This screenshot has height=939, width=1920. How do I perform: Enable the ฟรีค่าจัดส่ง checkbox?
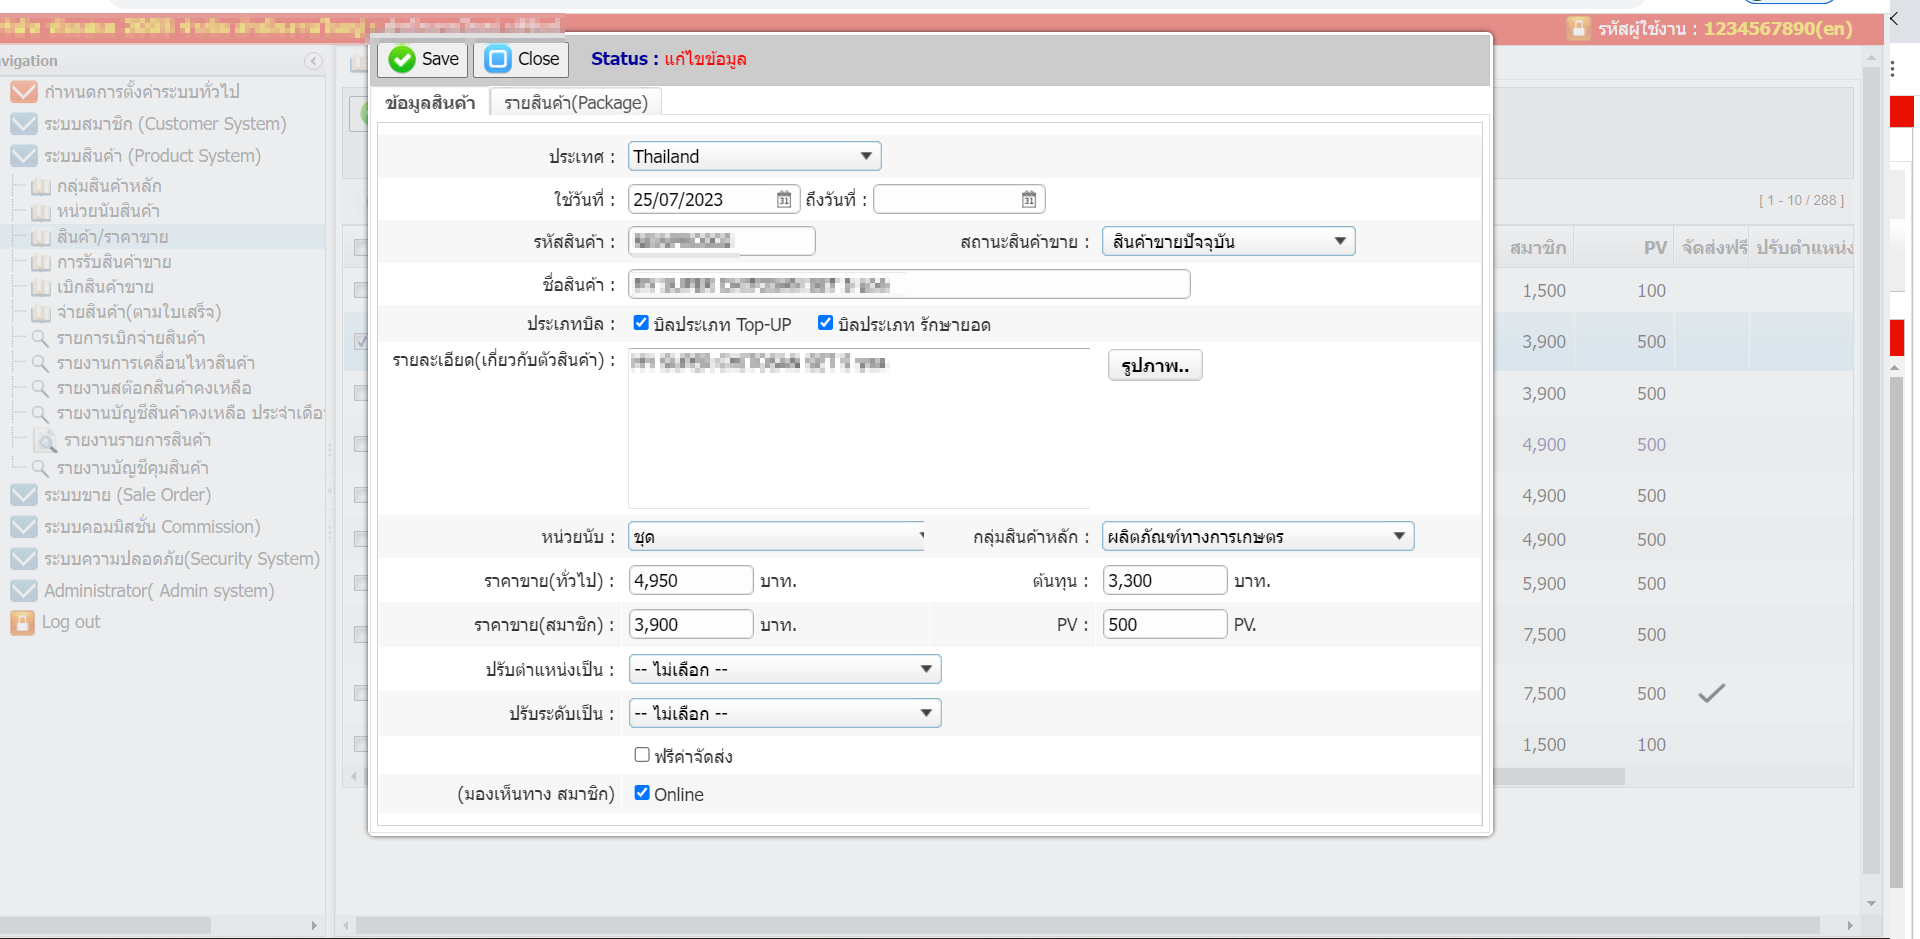point(641,754)
